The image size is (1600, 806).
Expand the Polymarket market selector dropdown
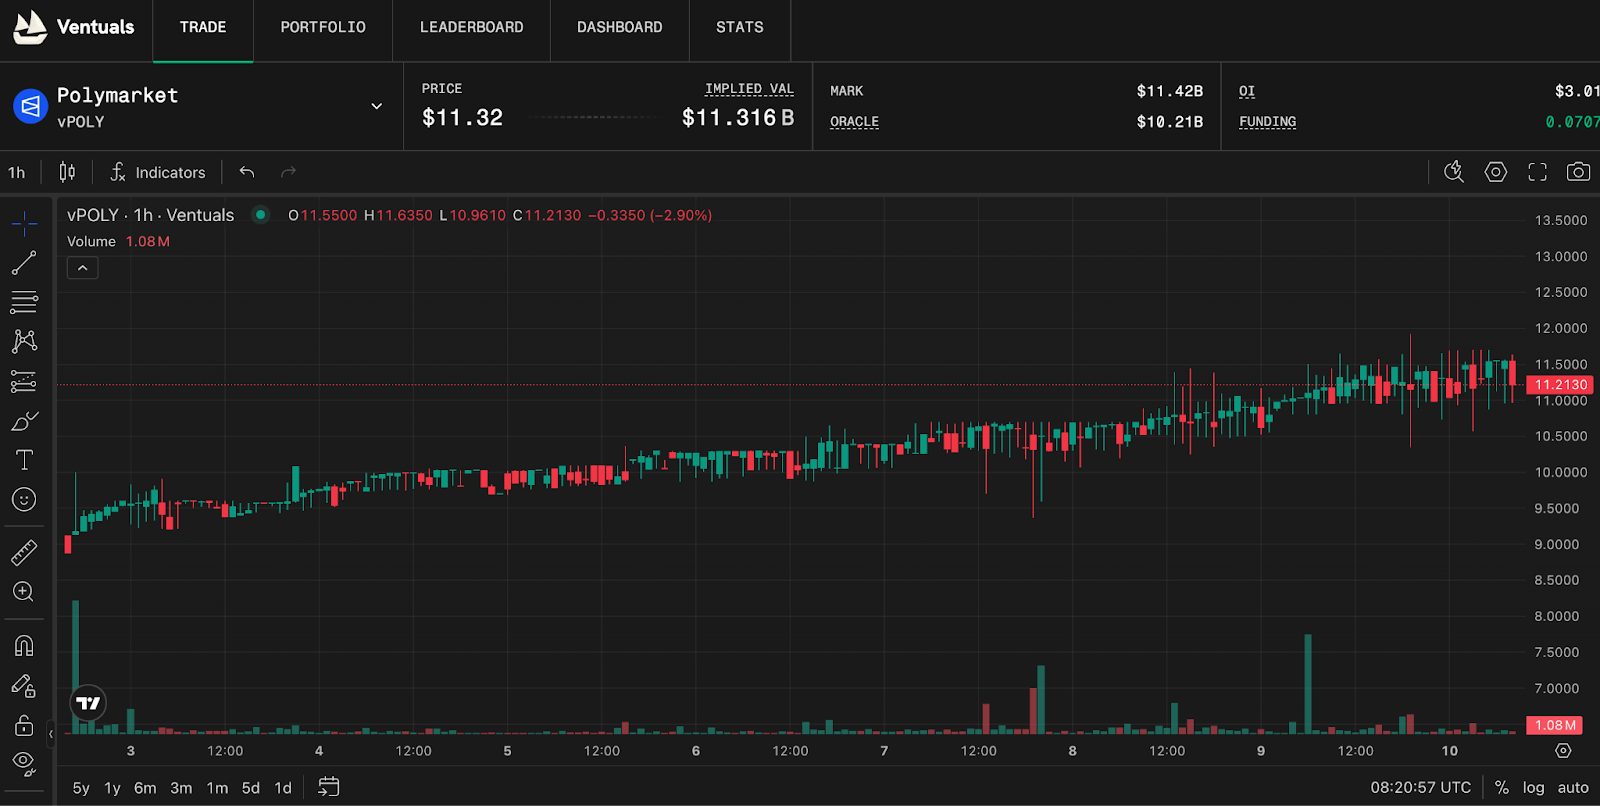tap(376, 106)
